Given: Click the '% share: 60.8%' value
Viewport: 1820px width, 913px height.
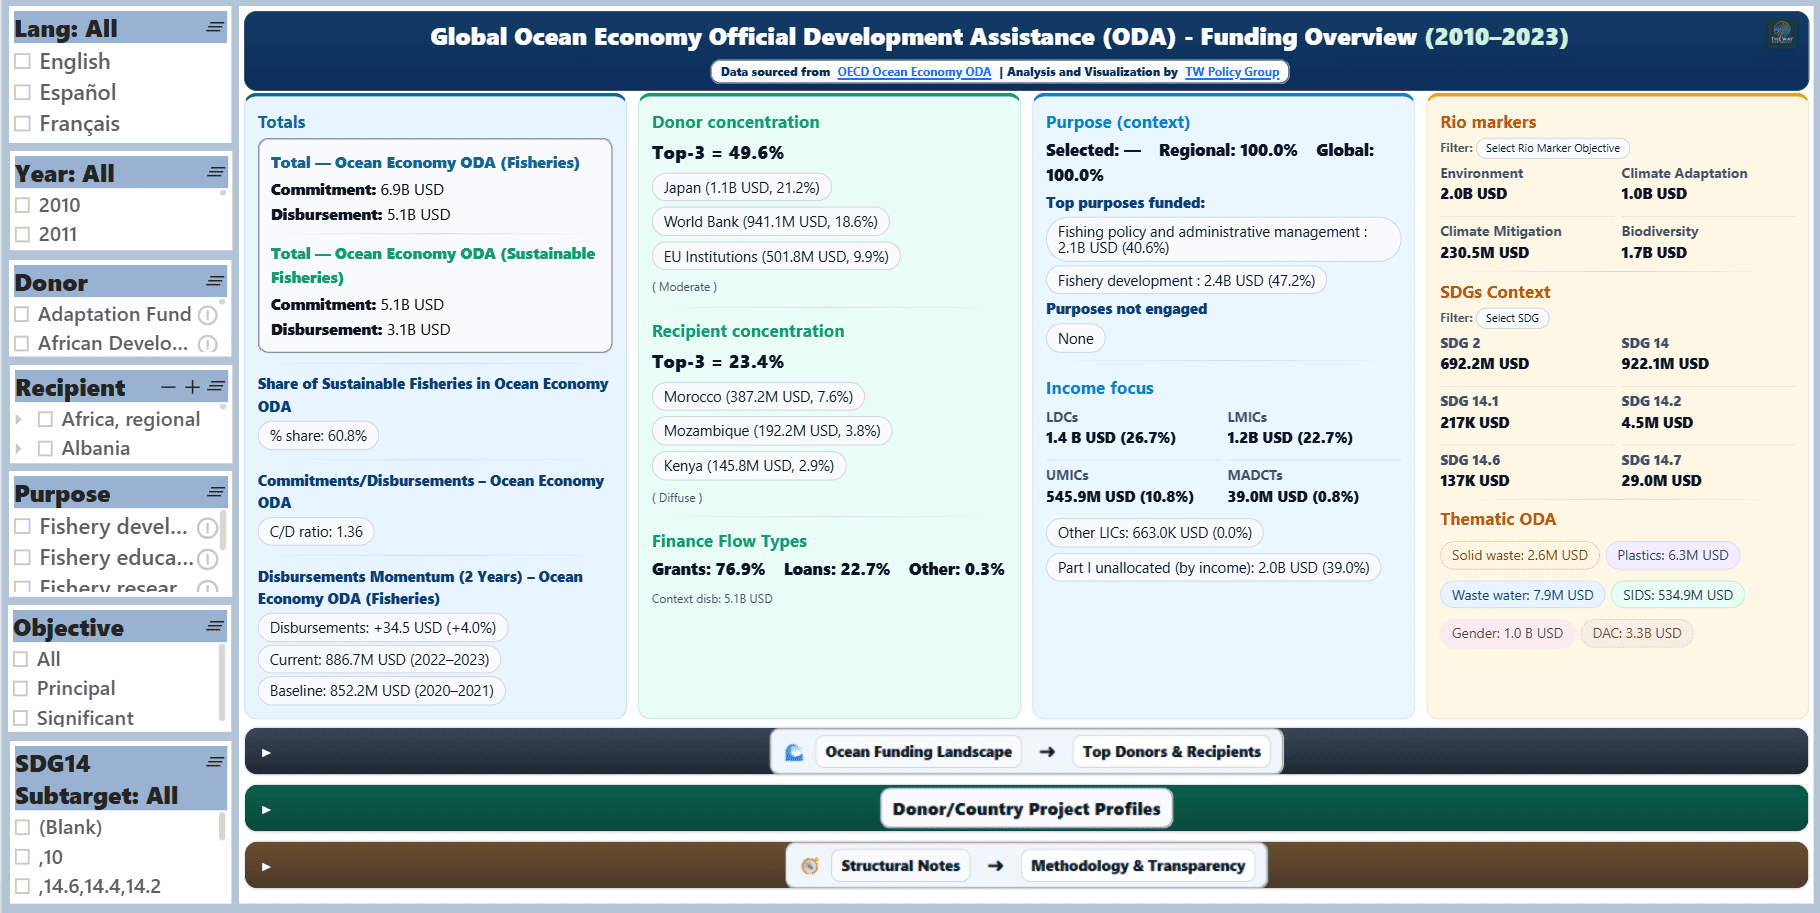Looking at the screenshot, I should coord(318,436).
